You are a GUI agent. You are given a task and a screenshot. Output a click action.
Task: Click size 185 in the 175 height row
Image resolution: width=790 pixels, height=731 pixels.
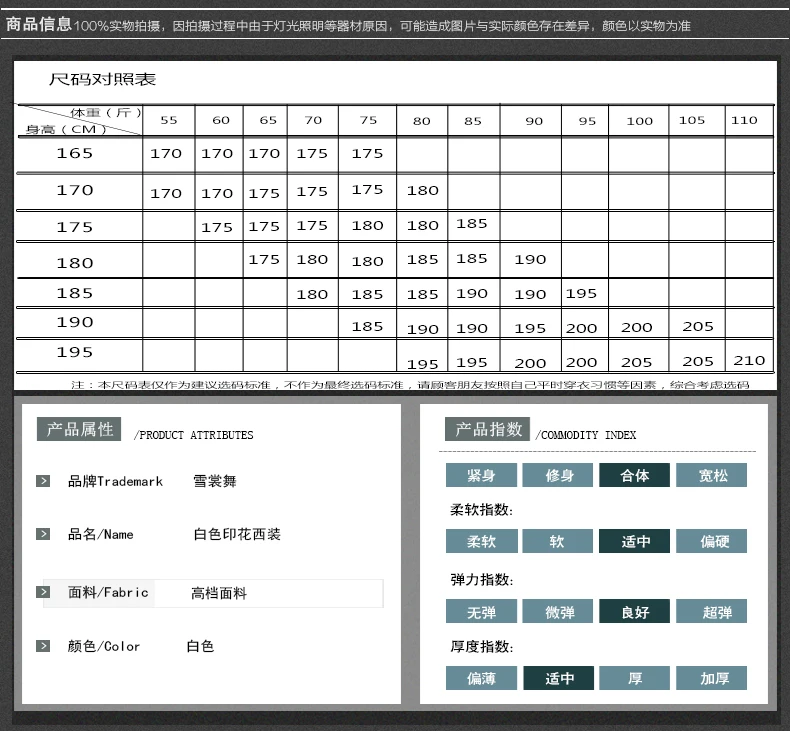(x=472, y=224)
